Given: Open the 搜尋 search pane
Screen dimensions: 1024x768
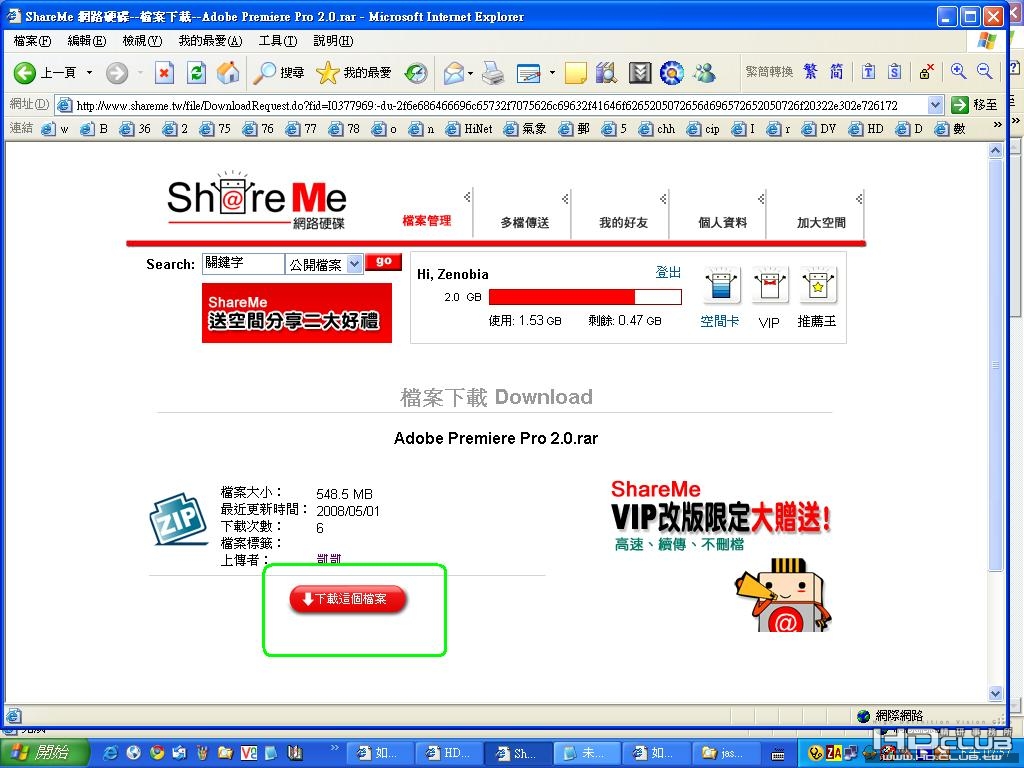Looking at the screenshot, I should click(x=279, y=72).
